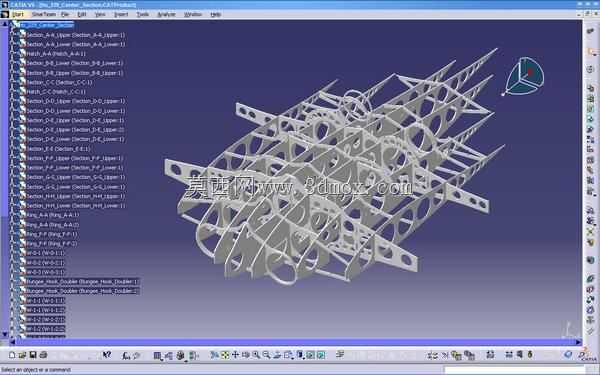The width and height of the screenshot is (600, 375).
Task: Select the Pan view tool
Action: point(235,355)
